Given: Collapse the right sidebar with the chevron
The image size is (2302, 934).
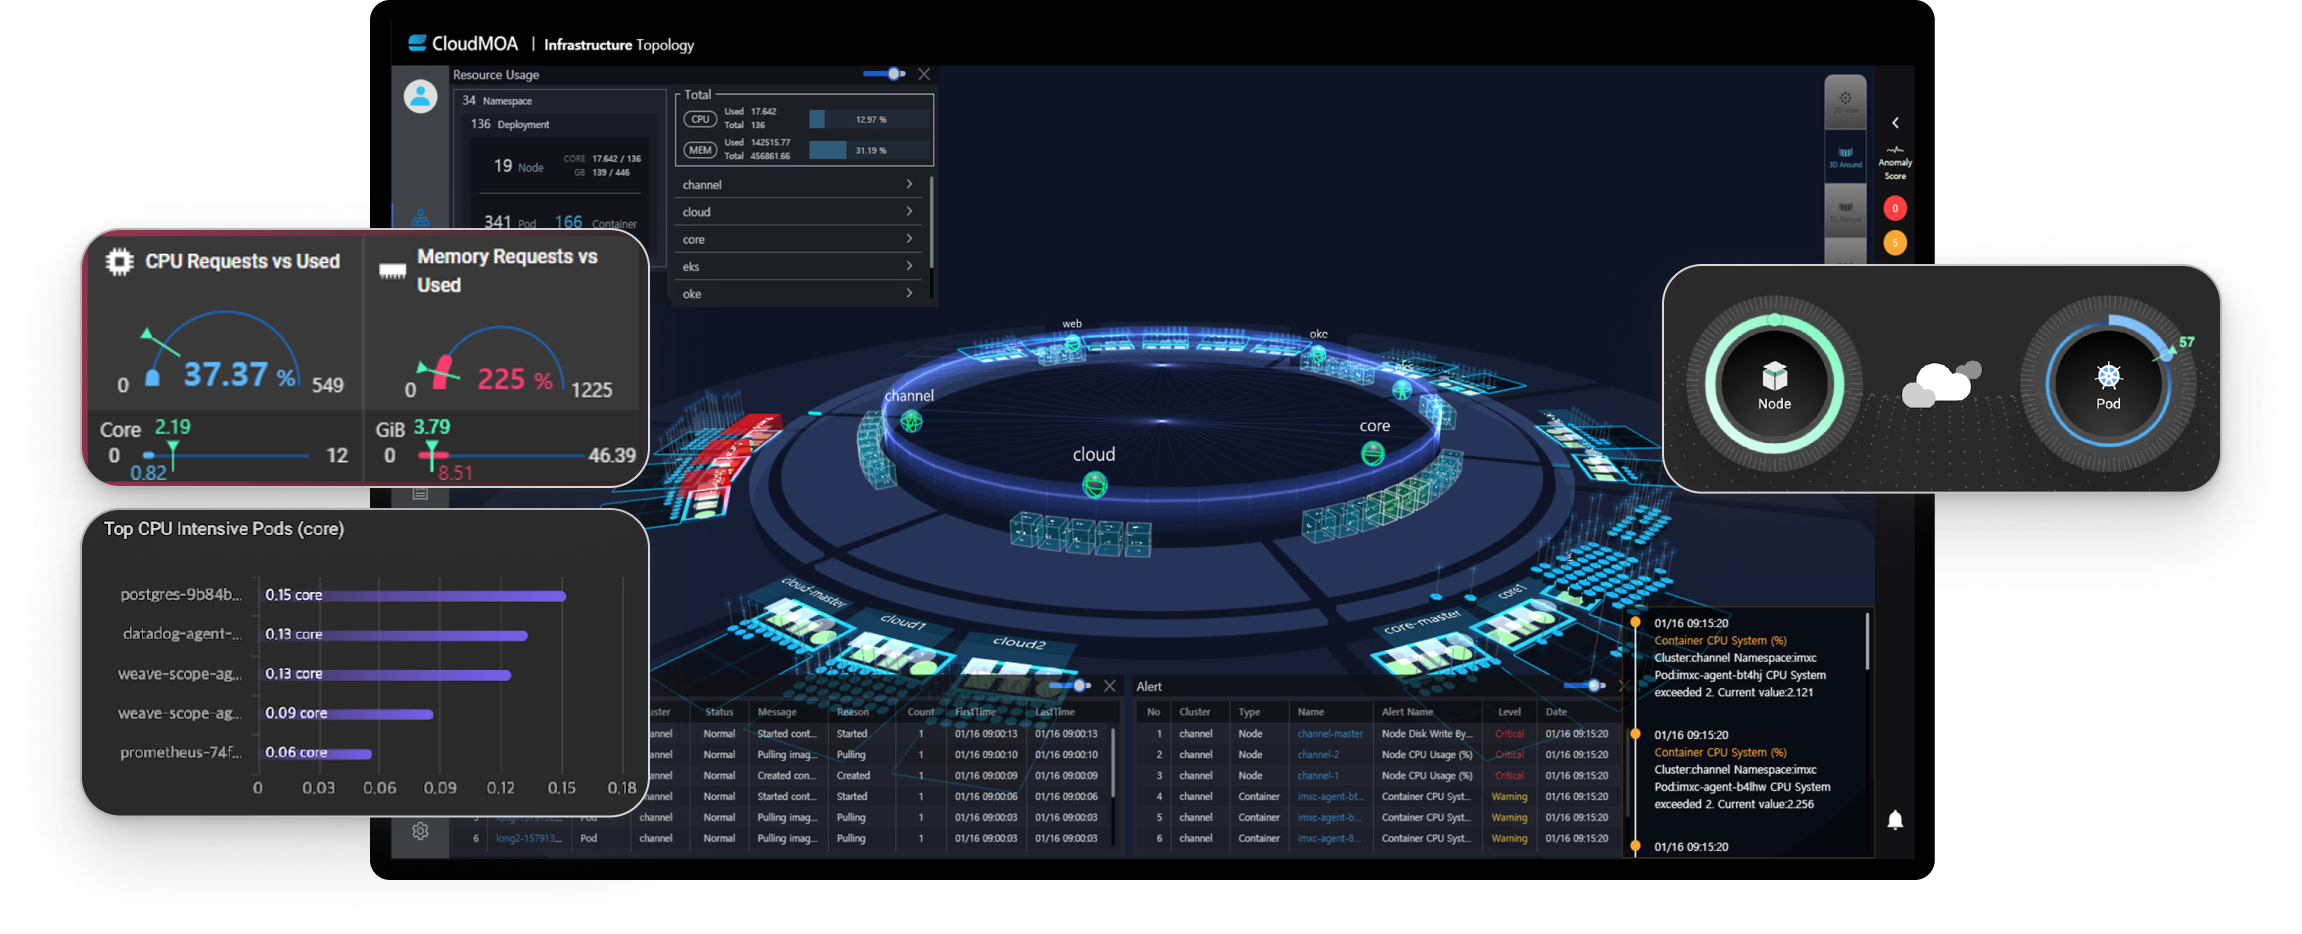Looking at the screenshot, I should [x=1894, y=122].
